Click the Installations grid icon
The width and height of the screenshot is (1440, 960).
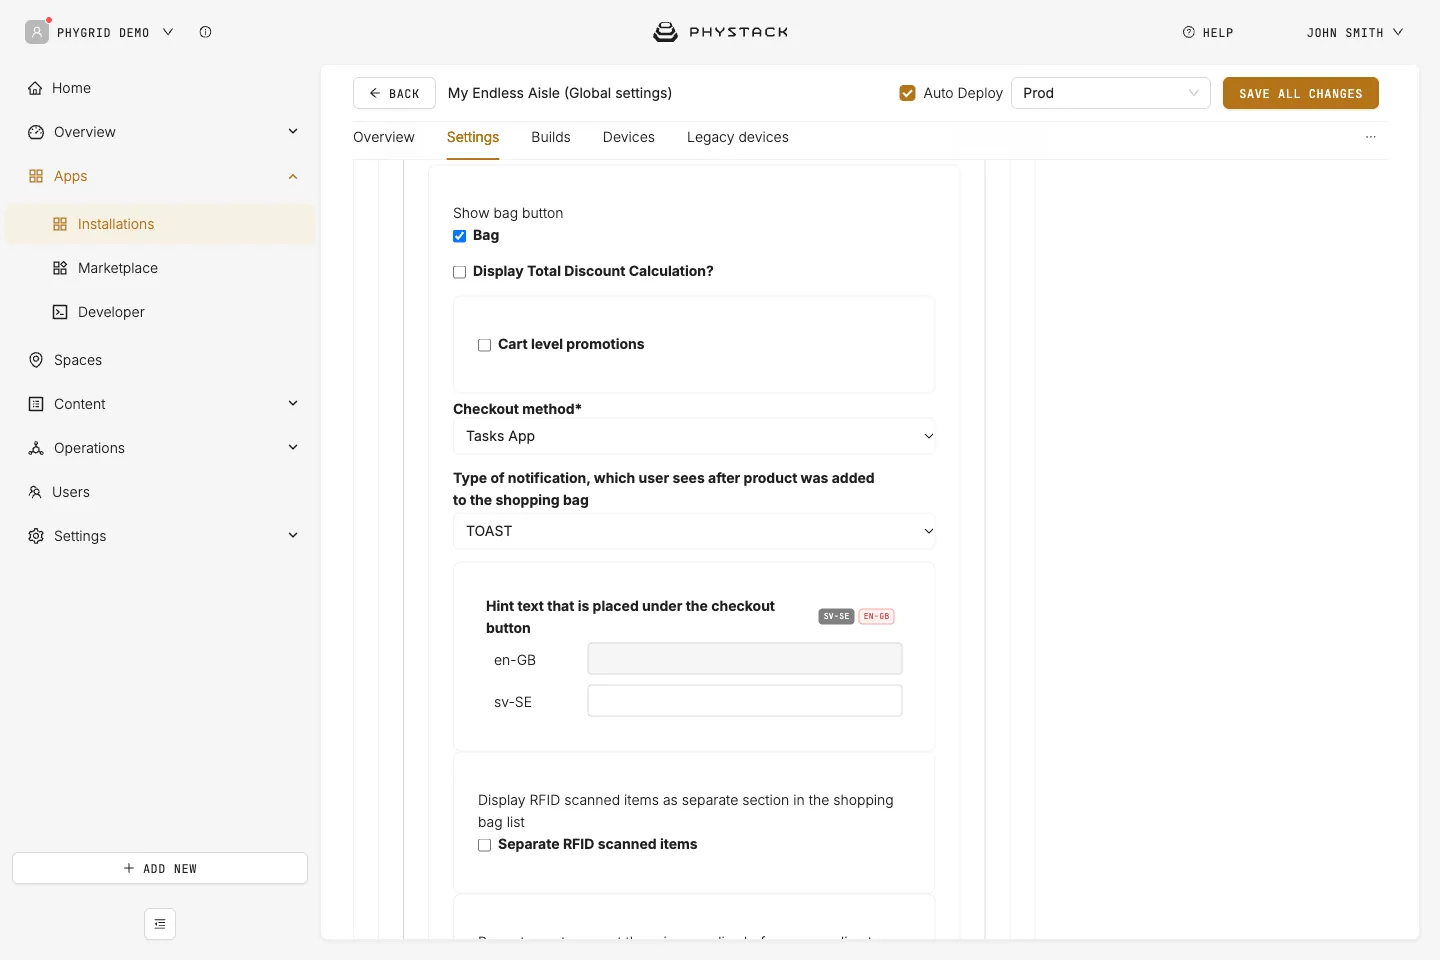tap(60, 224)
